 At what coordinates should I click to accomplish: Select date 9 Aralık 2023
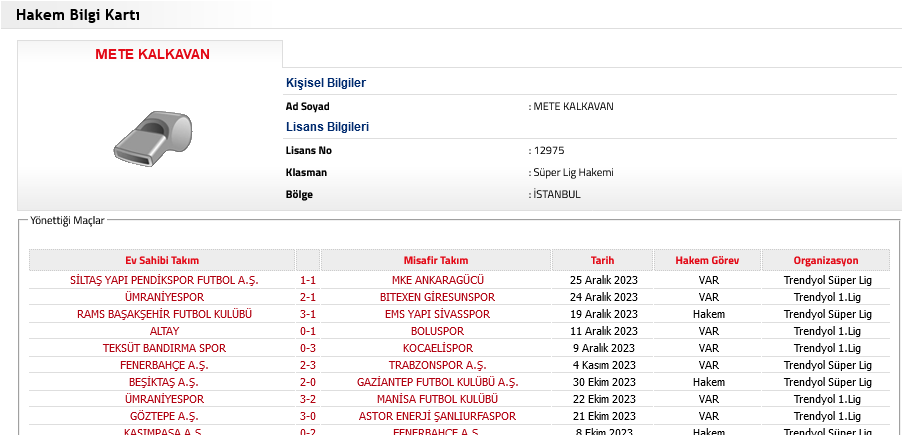tap(603, 349)
